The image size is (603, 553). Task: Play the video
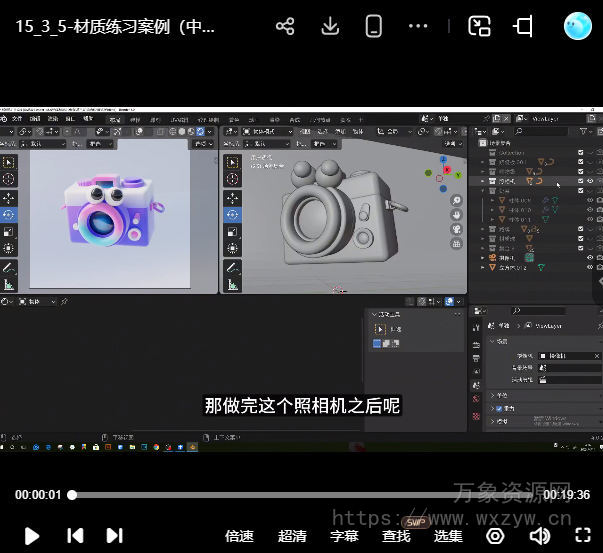tap(31, 536)
